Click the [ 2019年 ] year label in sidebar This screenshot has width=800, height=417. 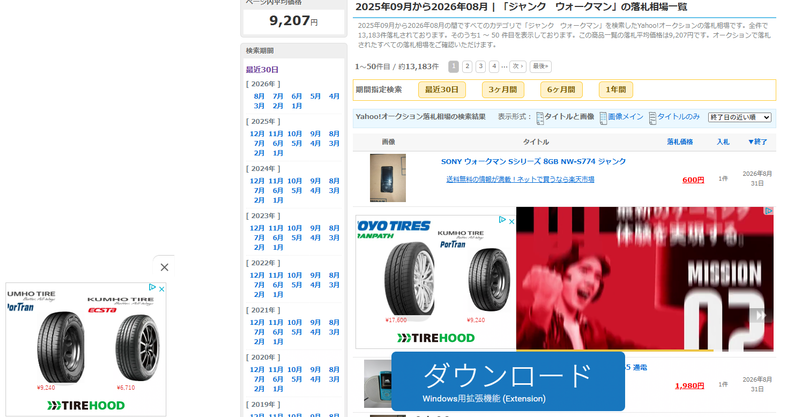263,405
